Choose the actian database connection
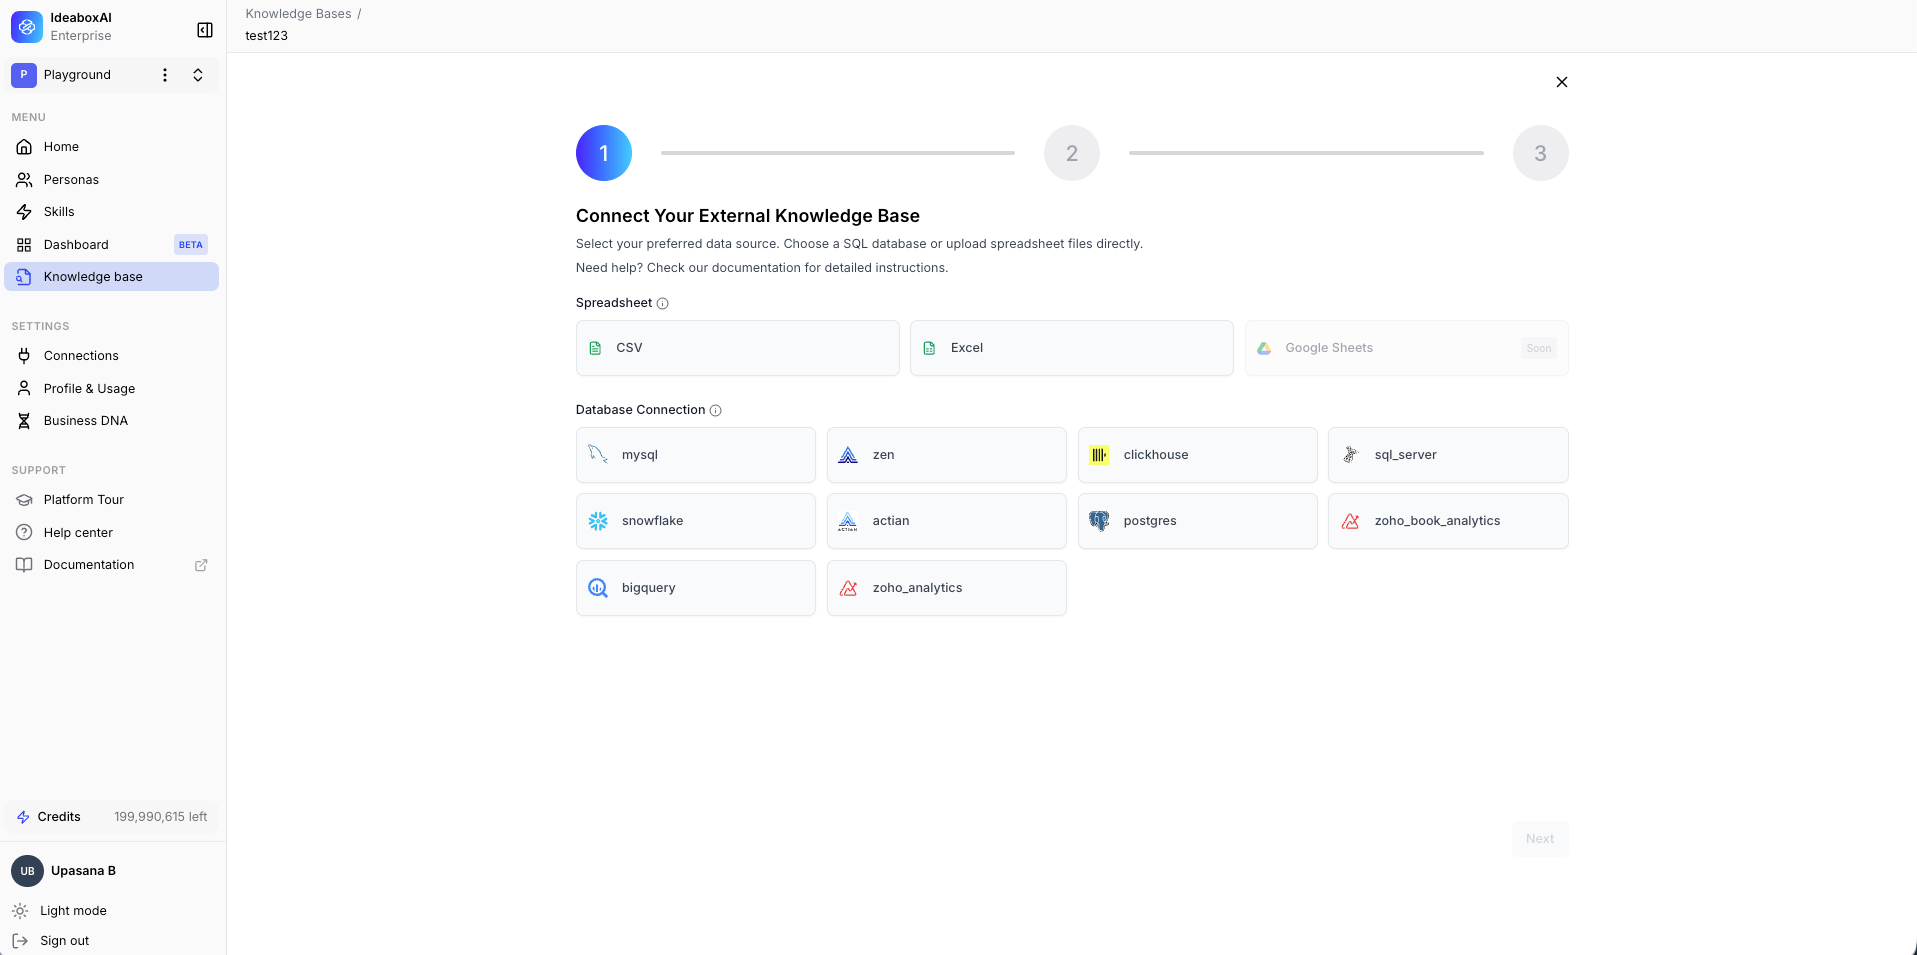This screenshot has height=955, width=1917. tap(946, 521)
